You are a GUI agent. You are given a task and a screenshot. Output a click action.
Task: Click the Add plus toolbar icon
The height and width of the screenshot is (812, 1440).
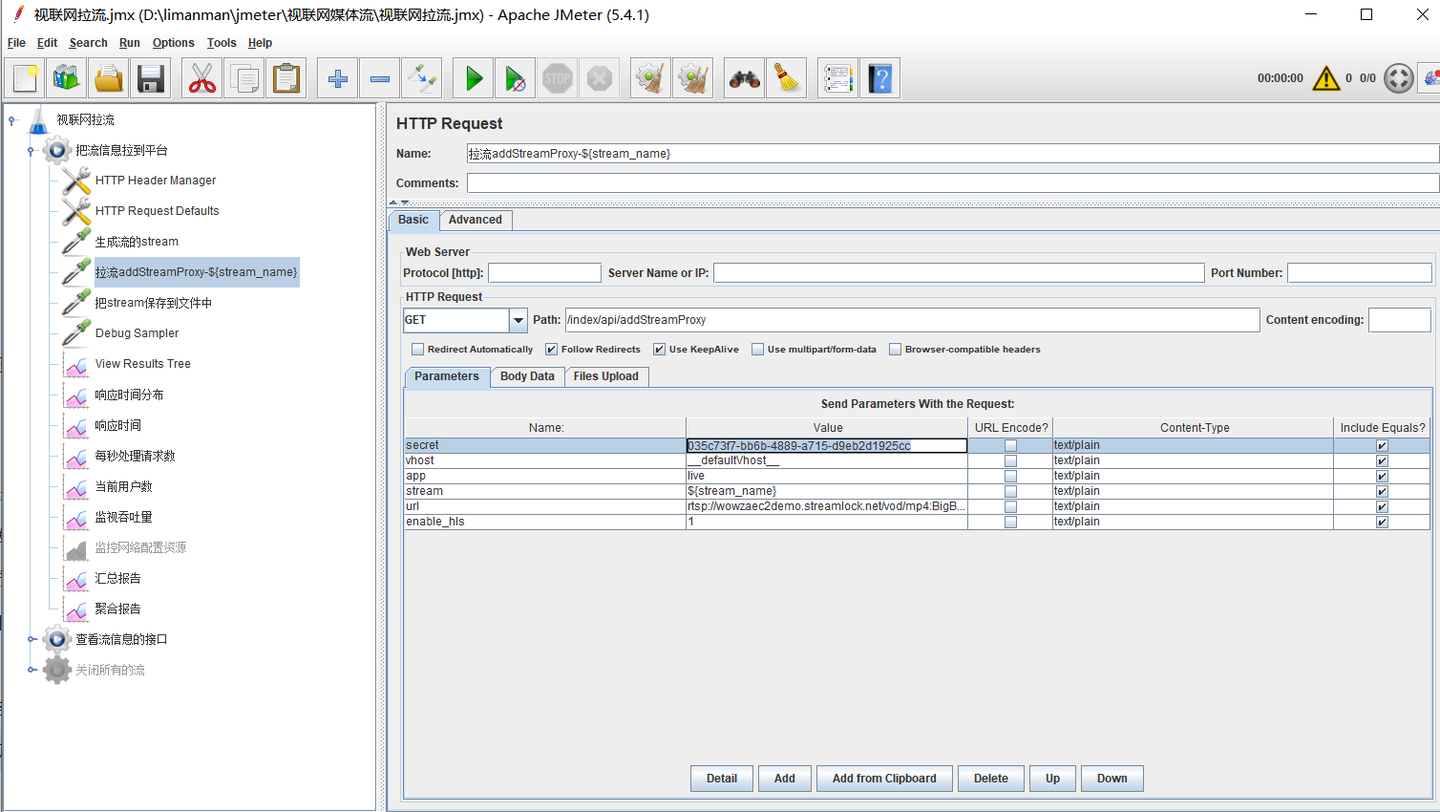point(338,78)
